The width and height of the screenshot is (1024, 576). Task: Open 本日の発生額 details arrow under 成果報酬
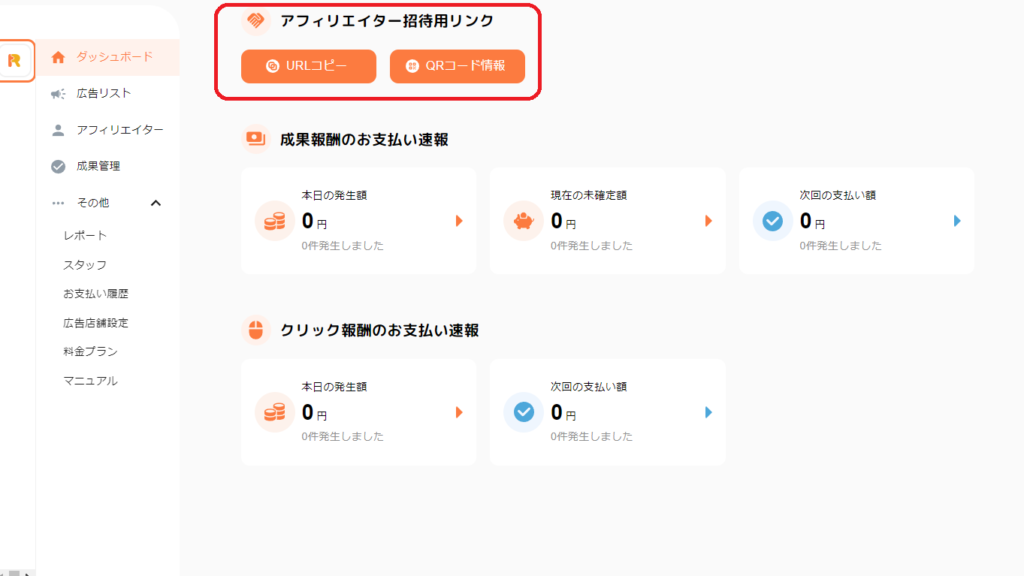[459, 221]
